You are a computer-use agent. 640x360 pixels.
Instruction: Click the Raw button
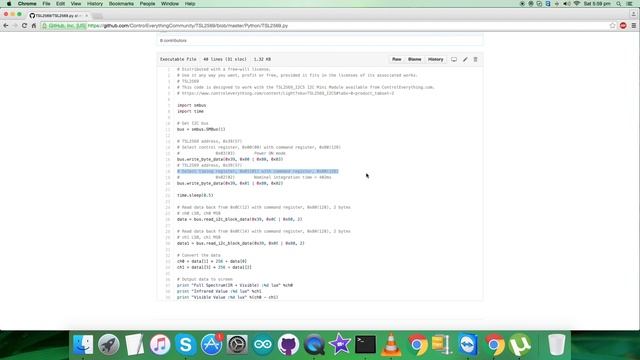click(x=397, y=60)
